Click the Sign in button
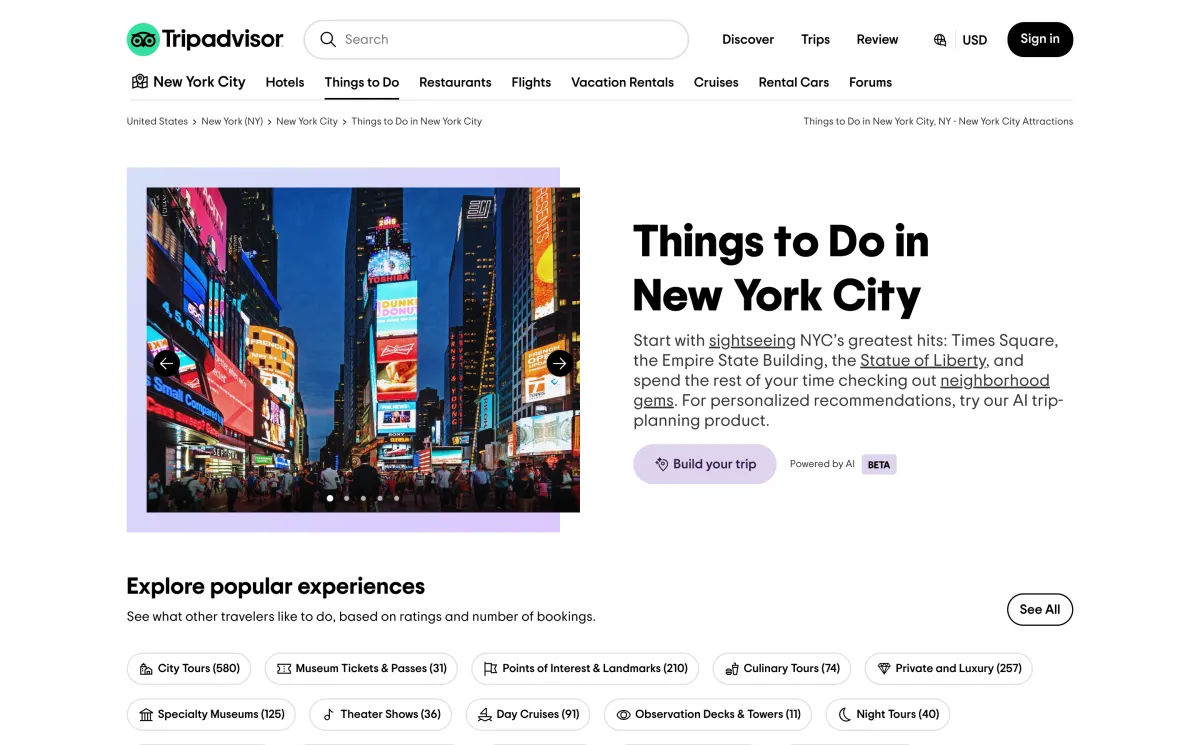1200x745 pixels. point(1040,39)
